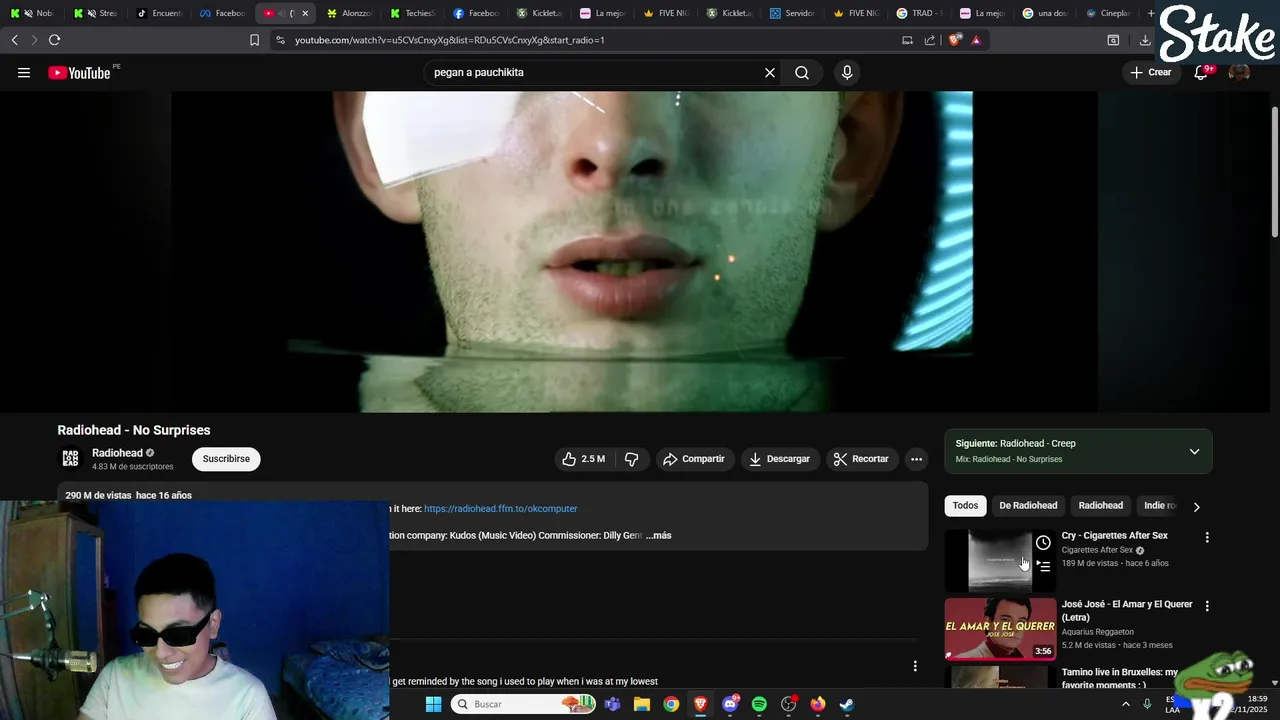The width and height of the screenshot is (1280, 720).
Task: Run the search with the magnifier button
Action: coord(802,72)
